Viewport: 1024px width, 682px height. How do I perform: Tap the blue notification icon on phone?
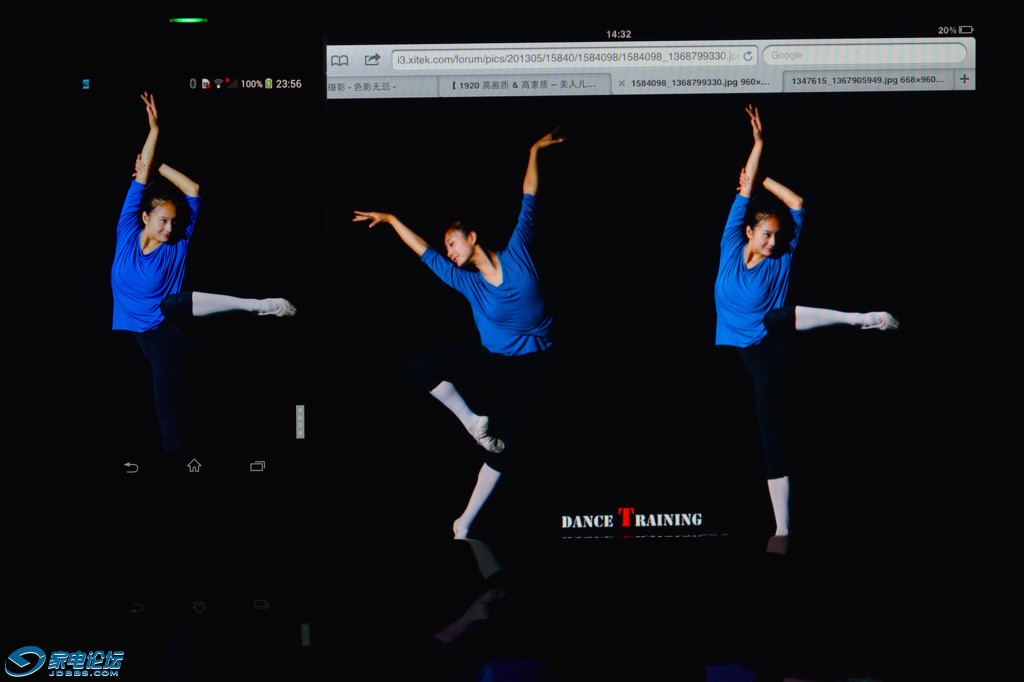click(86, 84)
